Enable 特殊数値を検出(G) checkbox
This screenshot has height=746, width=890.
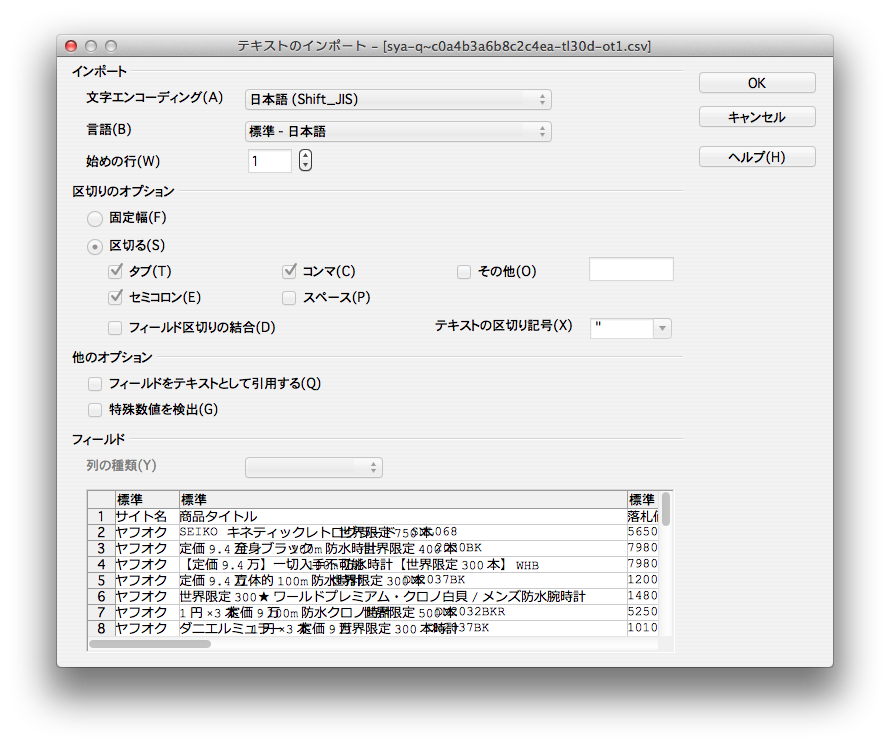[x=95, y=410]
